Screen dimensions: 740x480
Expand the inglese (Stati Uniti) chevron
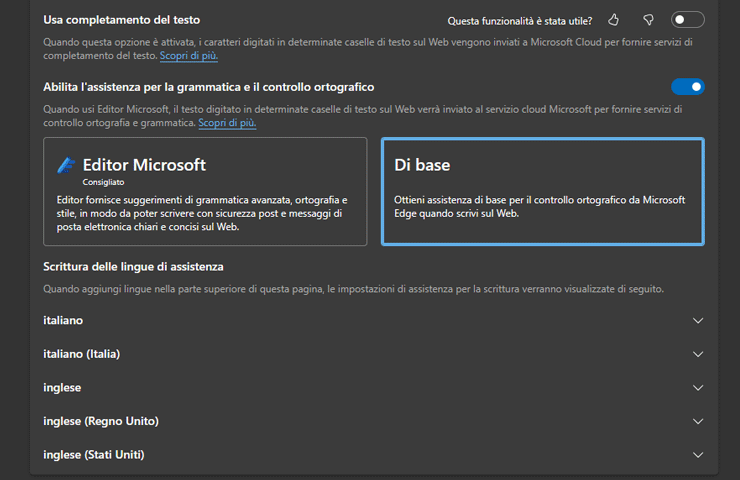click(698, 455)
